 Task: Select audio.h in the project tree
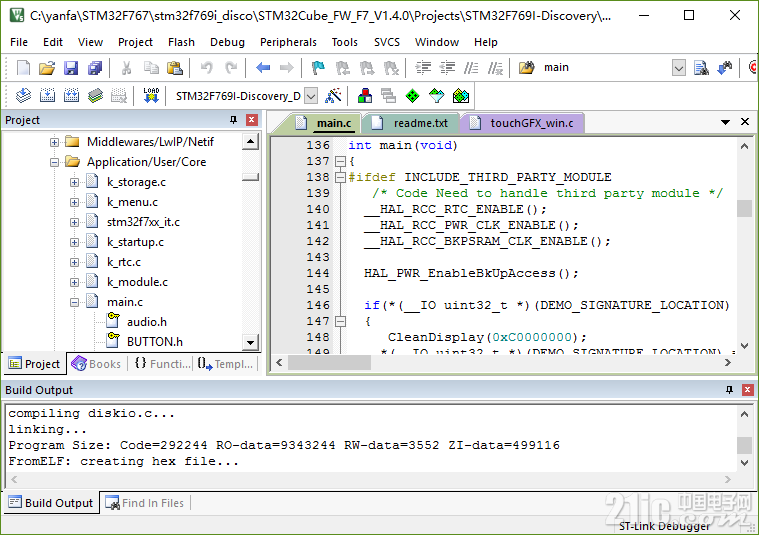point(147,322)
